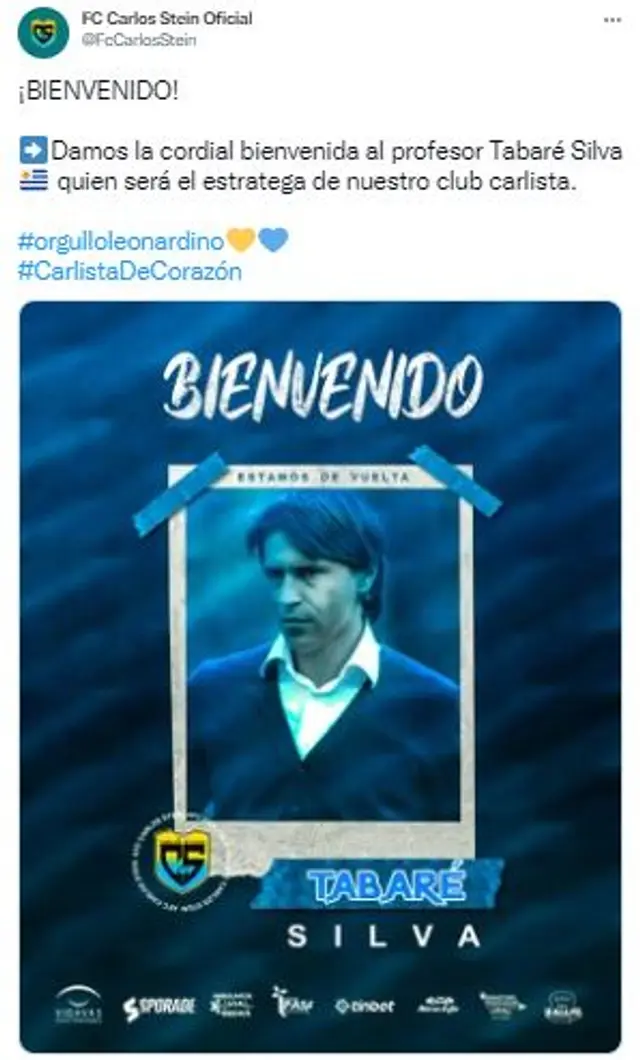This screenshot has width=640, height=1060.
Task: Click the coach portrait photo in the frame
Action: 323,656
